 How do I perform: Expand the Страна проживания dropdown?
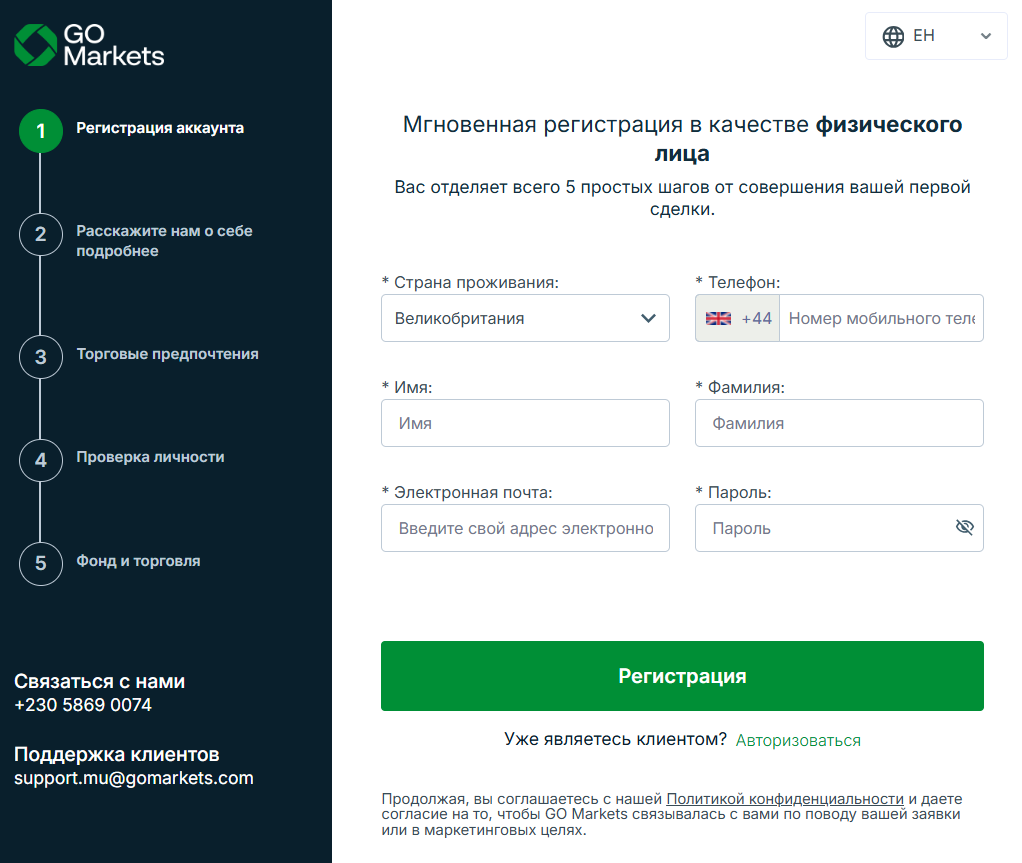525,318
